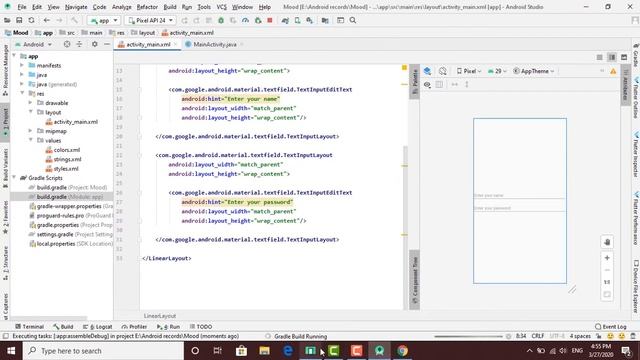Open the VCS menu

tap(222, 7)
